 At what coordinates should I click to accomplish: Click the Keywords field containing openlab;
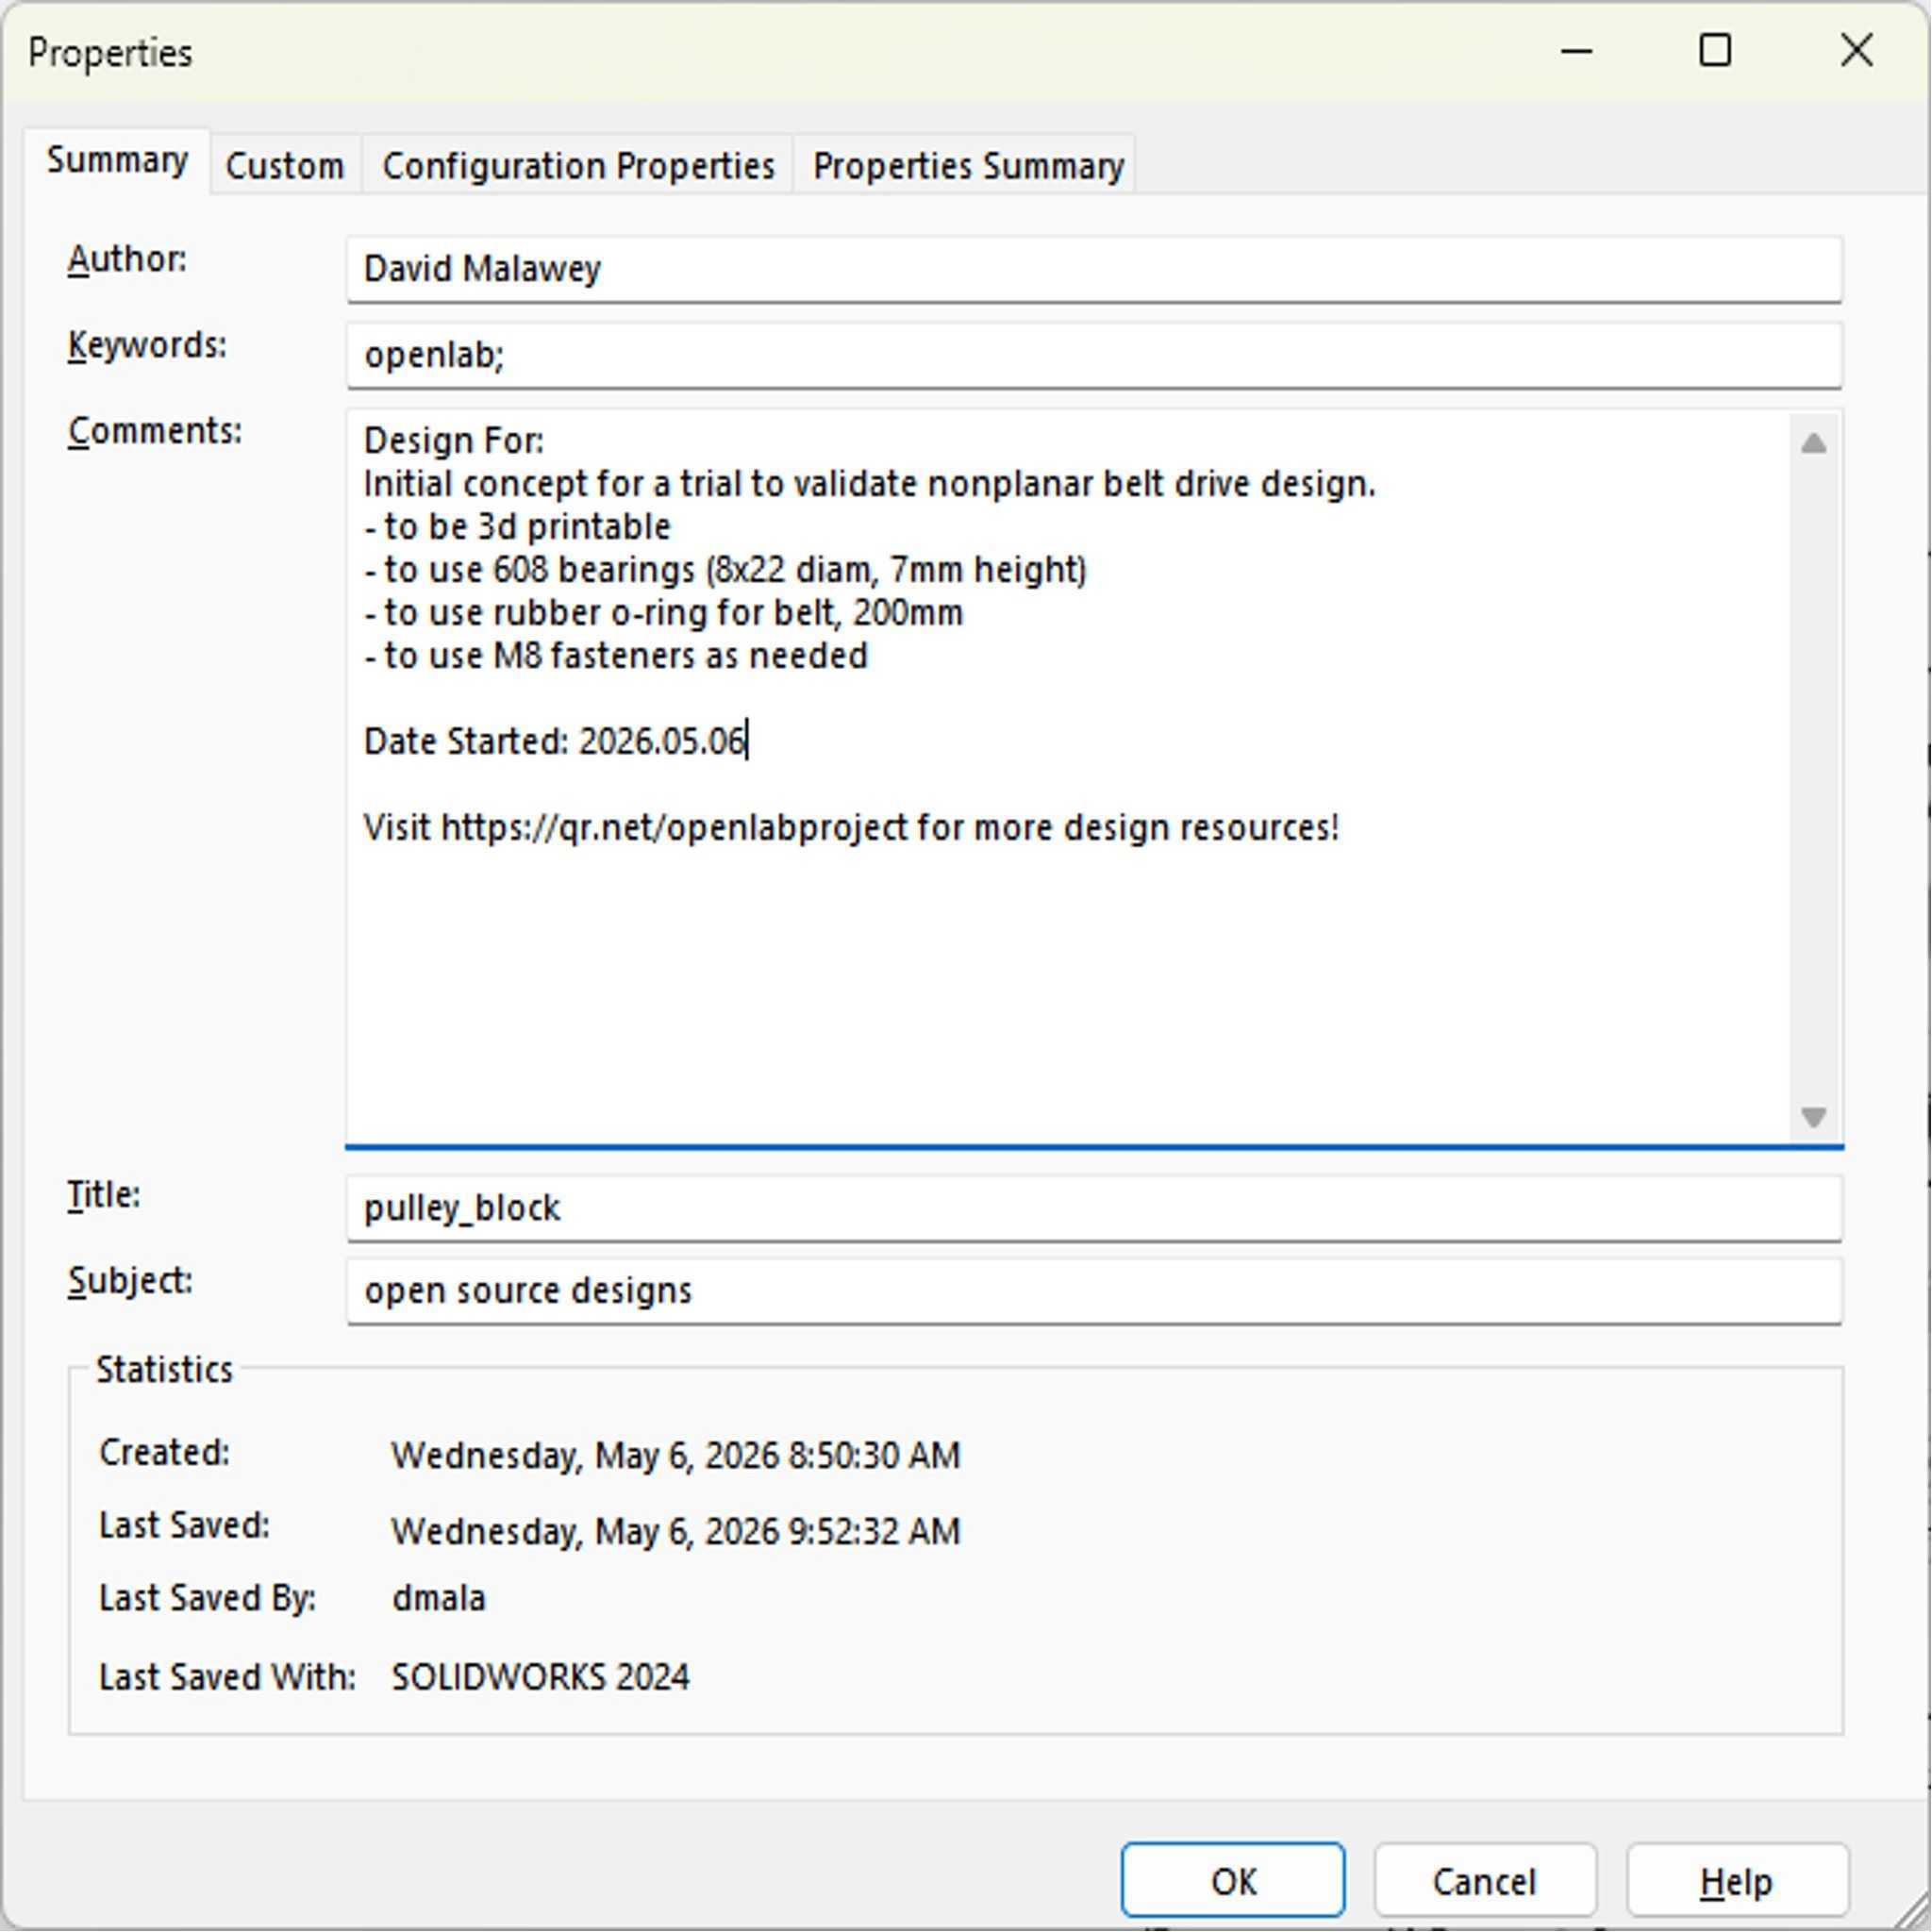coord(1094,355)
